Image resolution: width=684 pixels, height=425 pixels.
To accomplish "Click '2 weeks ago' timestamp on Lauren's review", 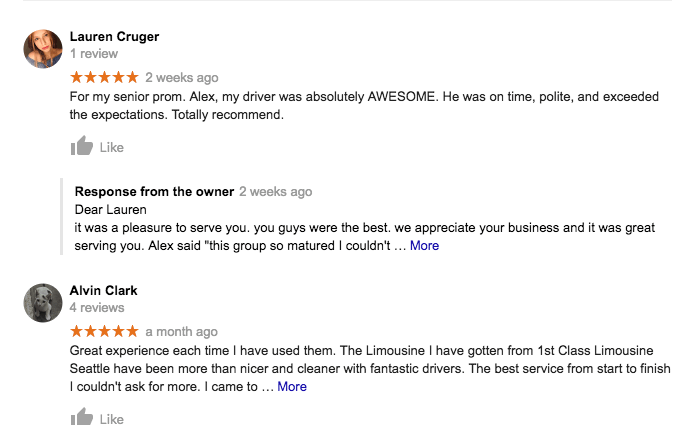I will (x=182, y=77).
